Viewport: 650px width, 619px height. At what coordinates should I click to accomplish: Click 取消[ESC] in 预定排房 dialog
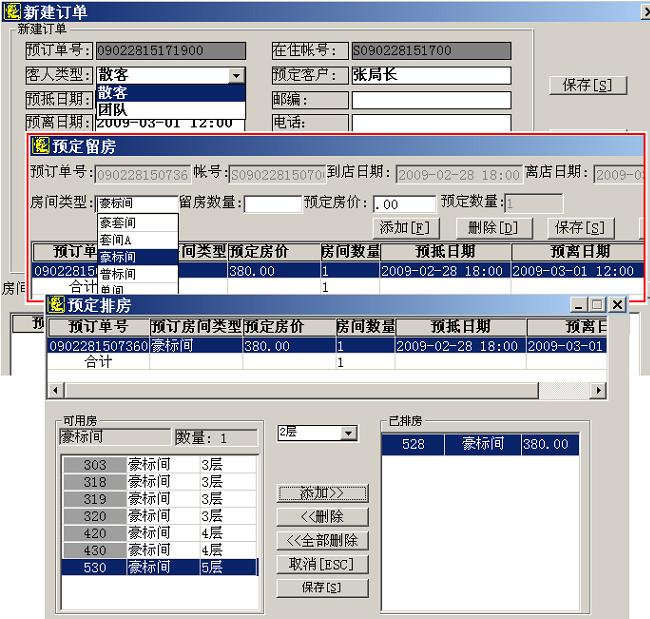(x=322, y=563)
